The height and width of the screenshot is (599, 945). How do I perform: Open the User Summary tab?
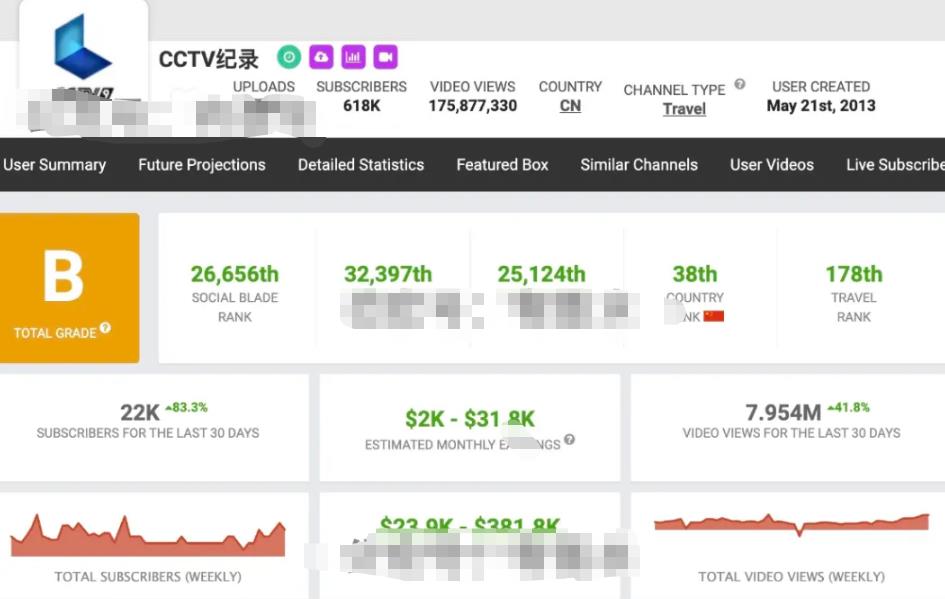point(54,165)
